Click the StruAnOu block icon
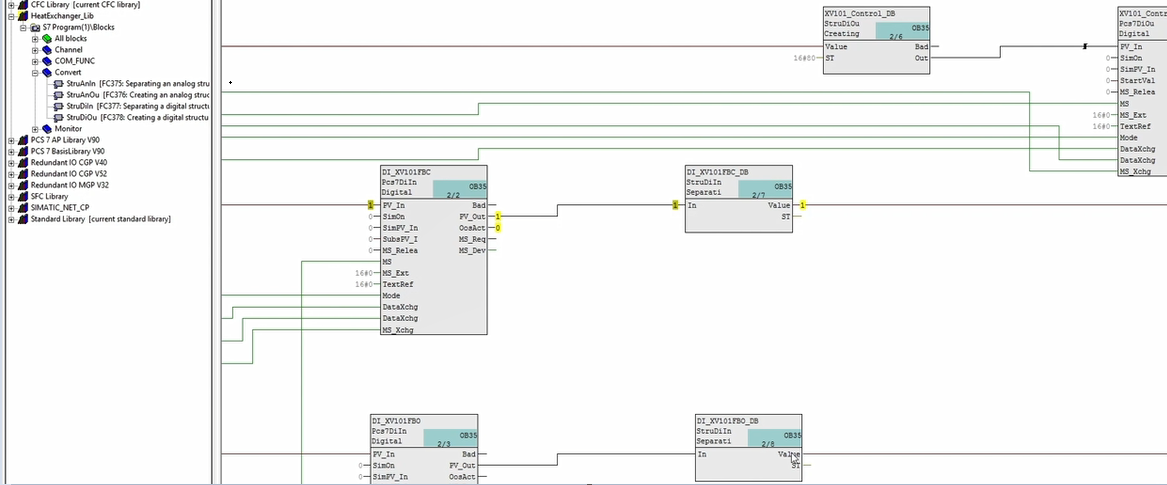The image size is (1167, 485). click(x=59, y=94)
